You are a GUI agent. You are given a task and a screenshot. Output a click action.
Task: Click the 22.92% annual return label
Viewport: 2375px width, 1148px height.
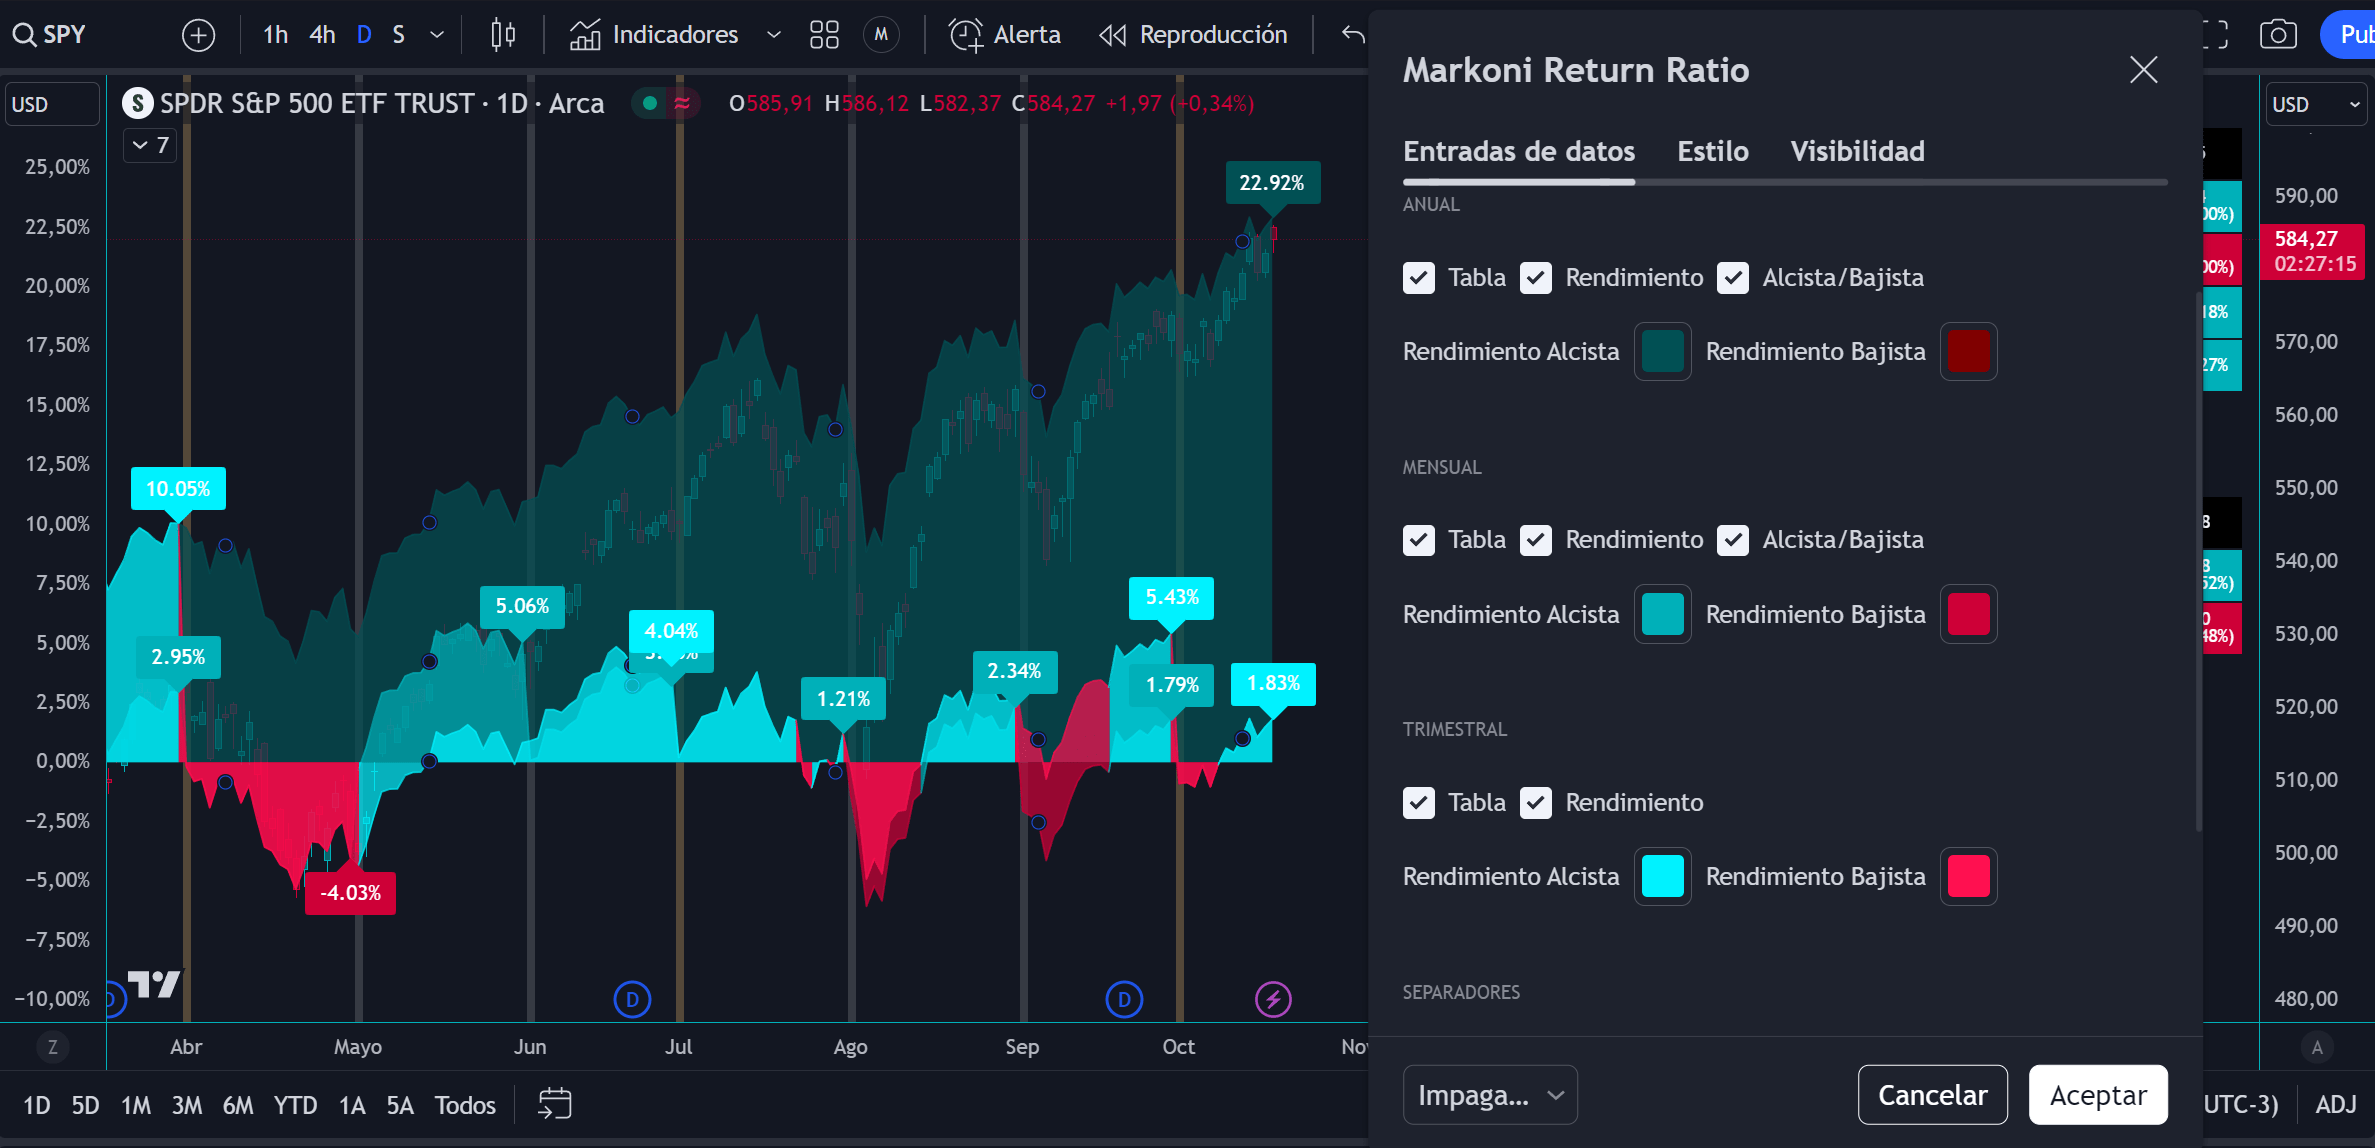[1272, 183]
